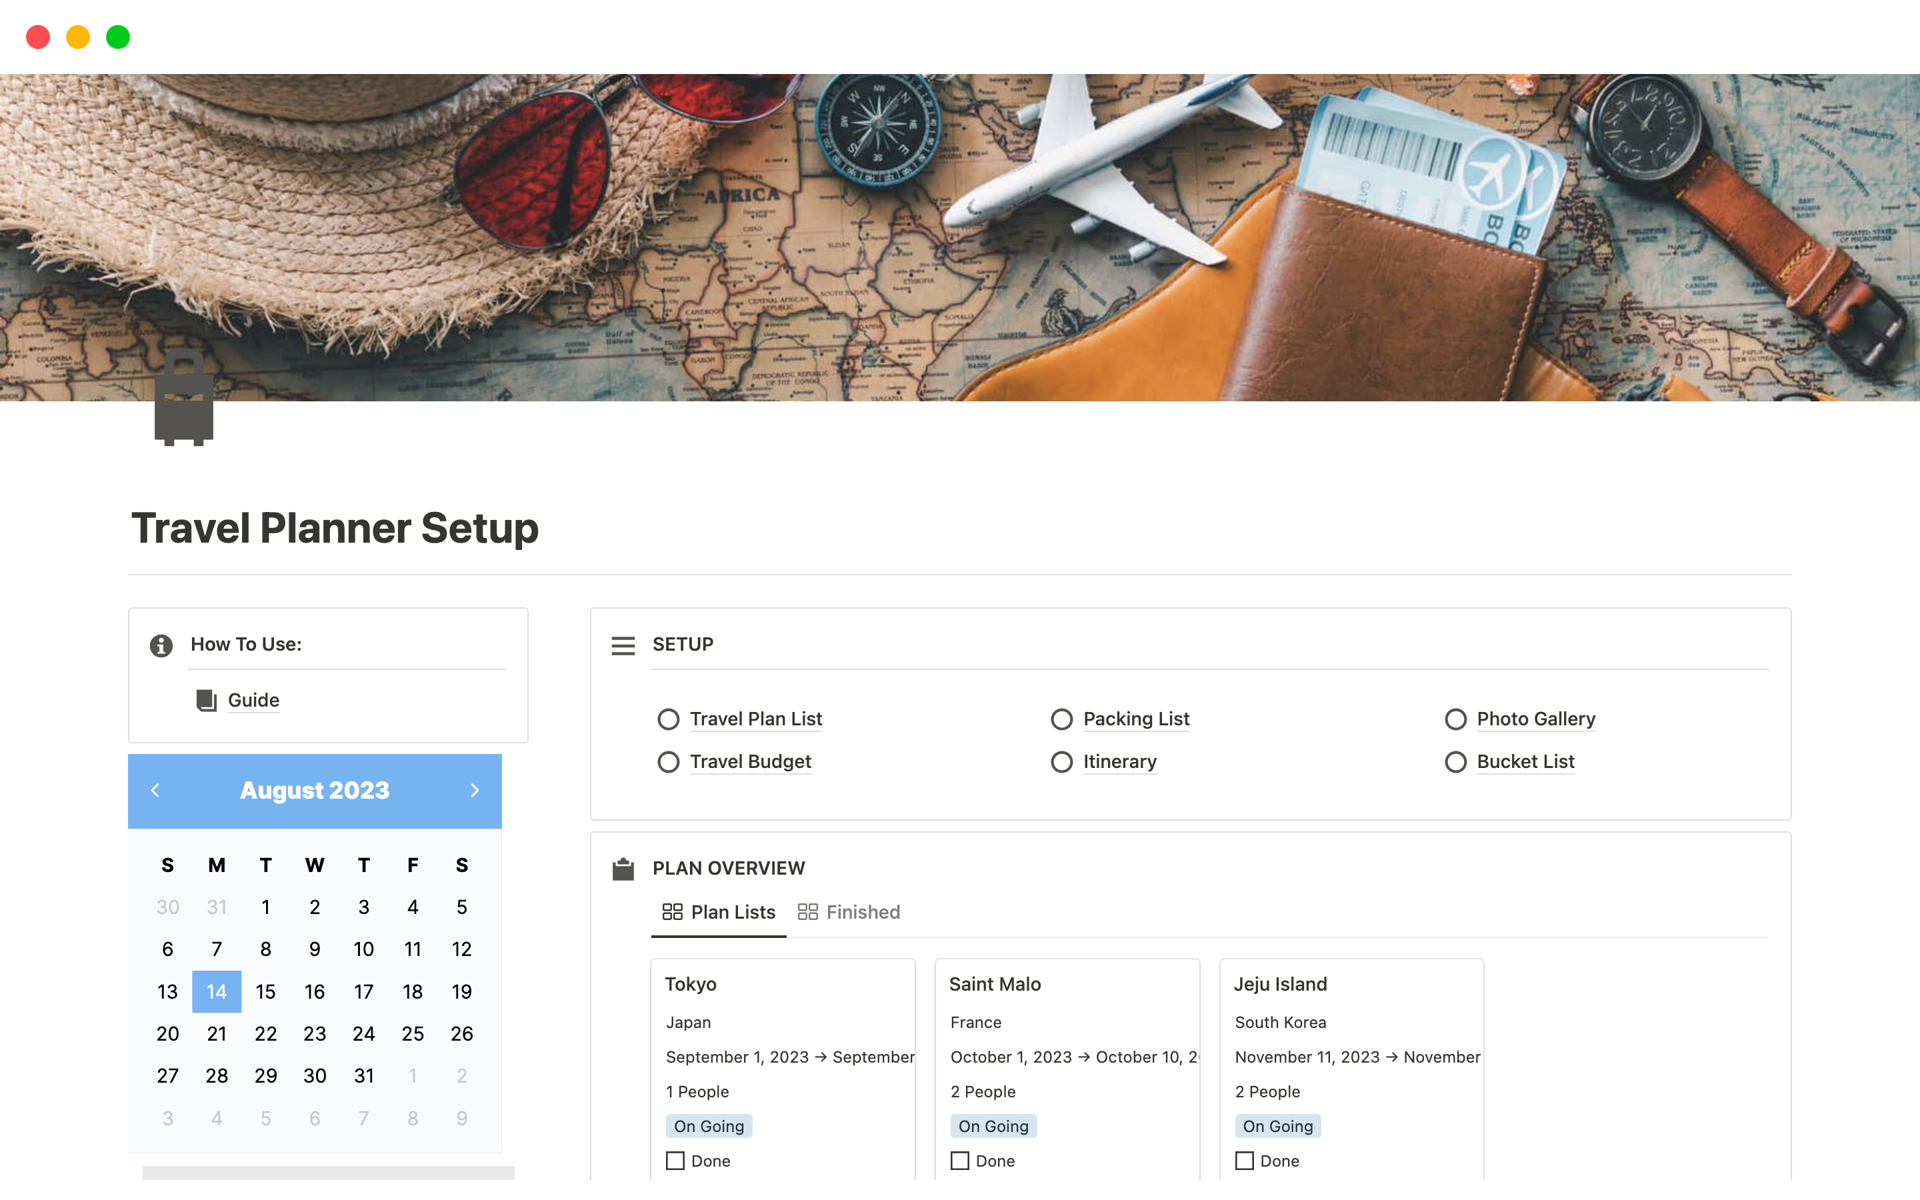Open the Packing List page link

[x=1136, y=719]
